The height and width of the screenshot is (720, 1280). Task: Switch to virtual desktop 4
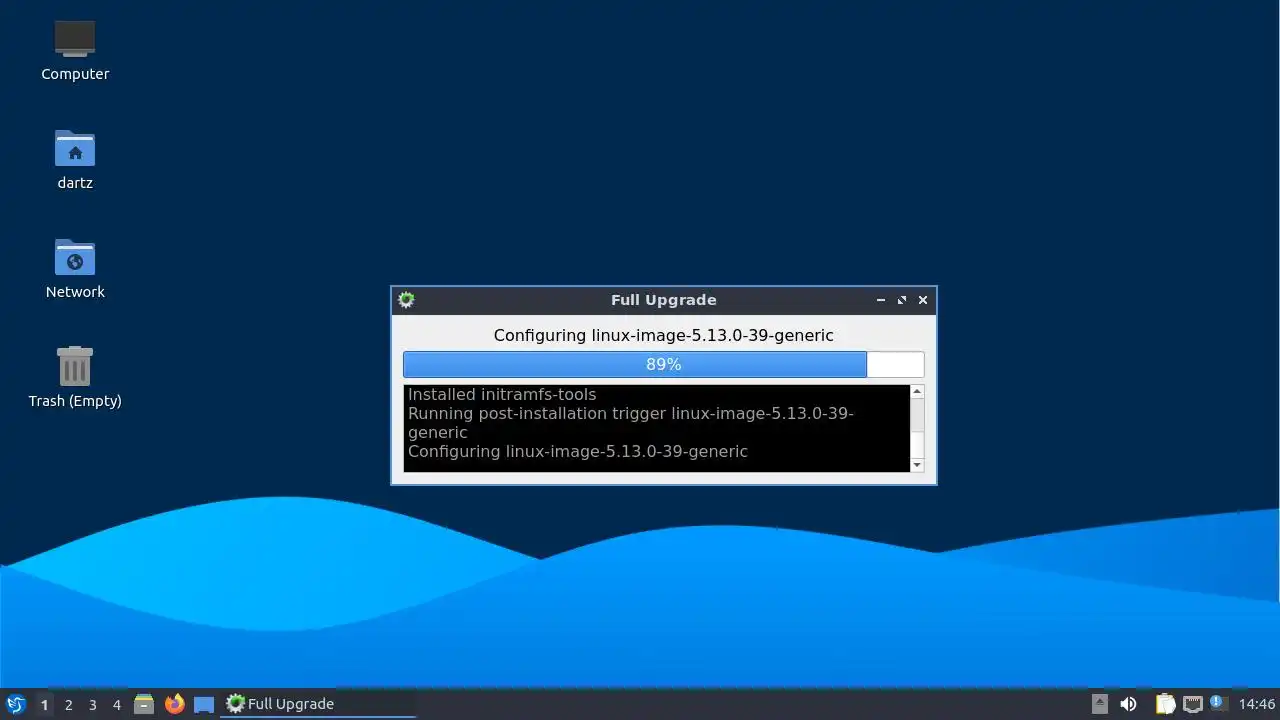coord(116,704)
